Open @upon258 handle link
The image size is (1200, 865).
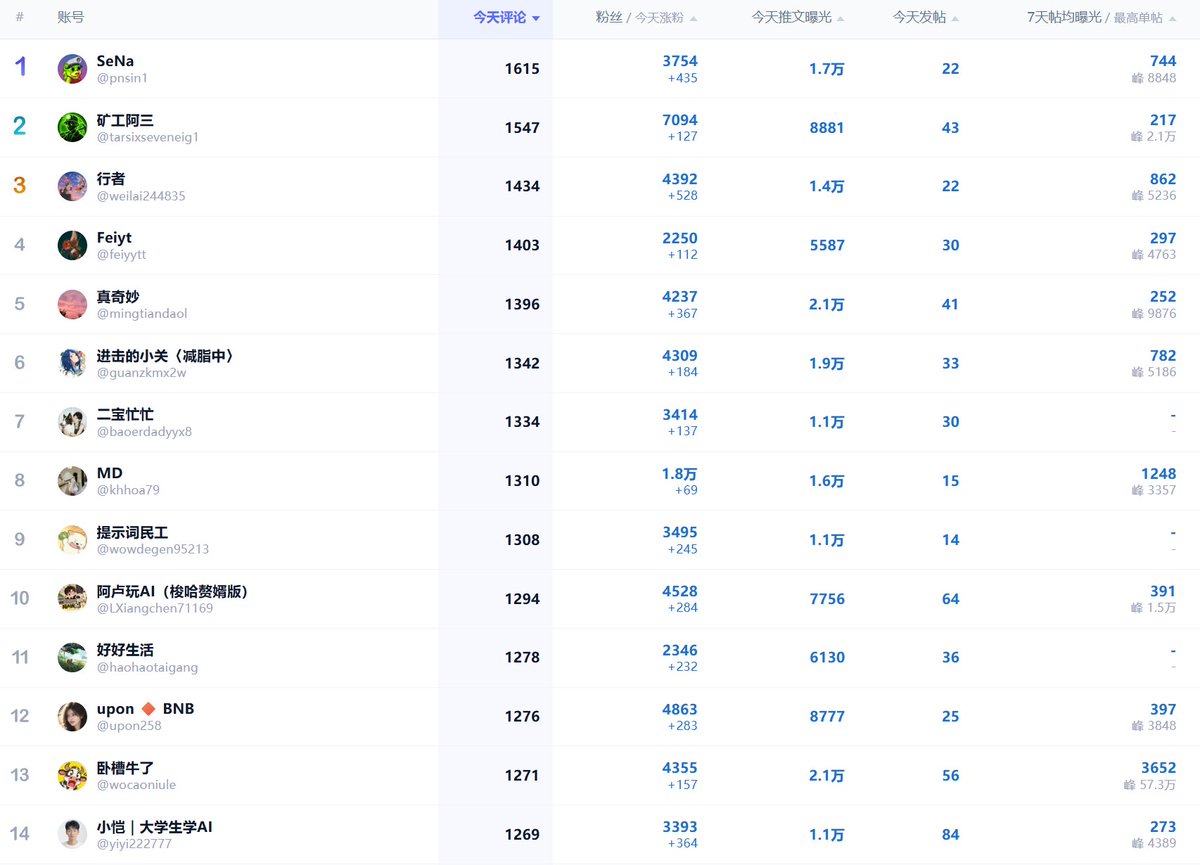tap(129, 726)
